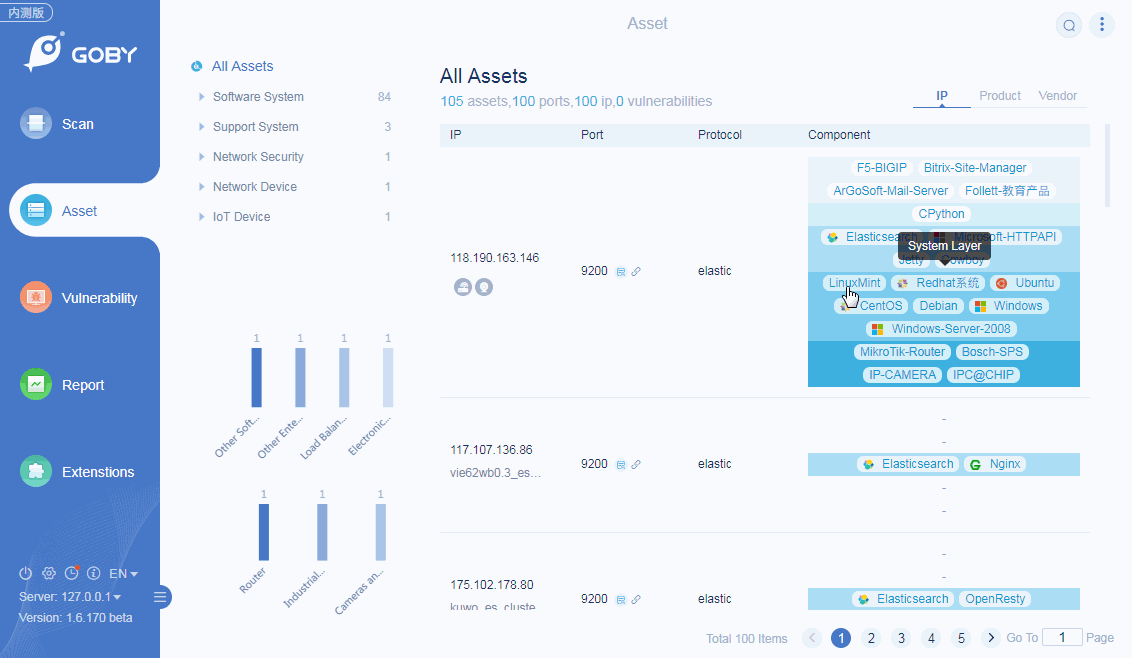
Task: Open the Vulnerability section in sidebar
Action: (79, 298)
